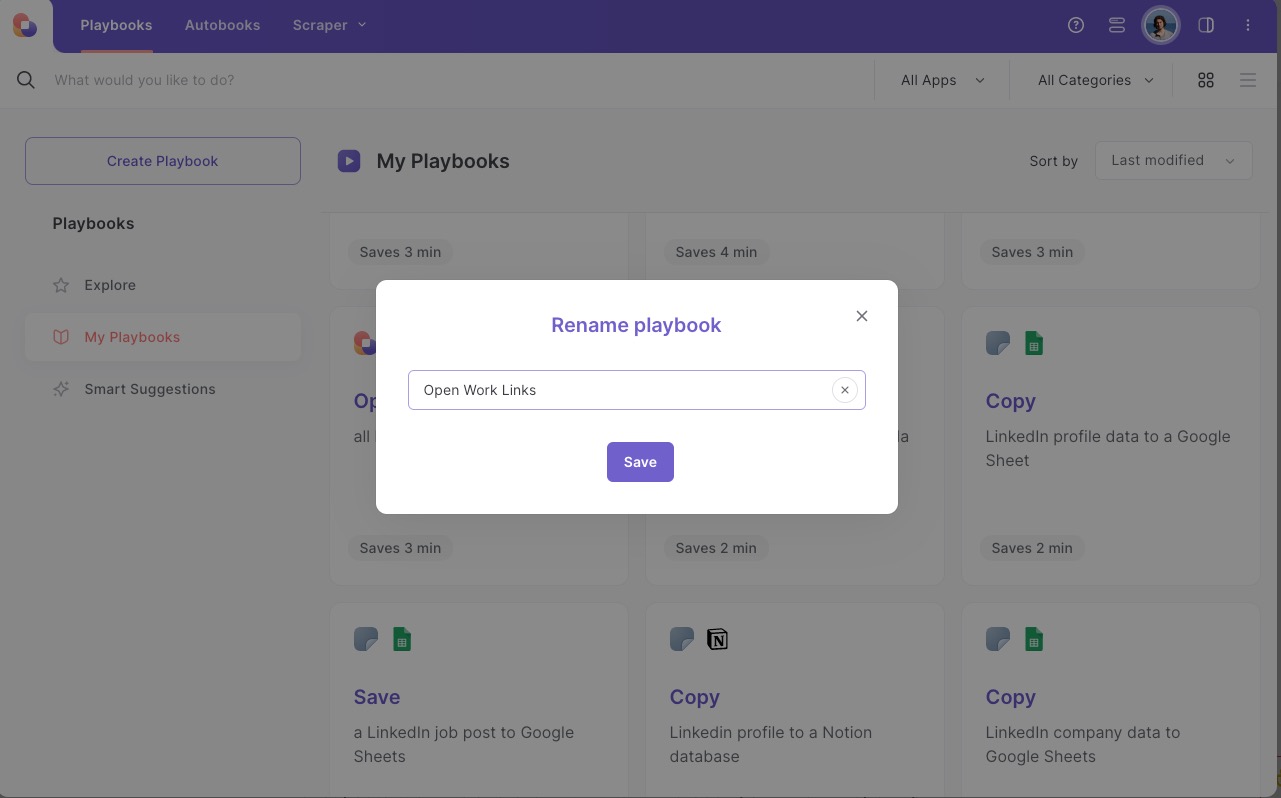
Task: Open the All Apps dropdown
Action: 942,80
